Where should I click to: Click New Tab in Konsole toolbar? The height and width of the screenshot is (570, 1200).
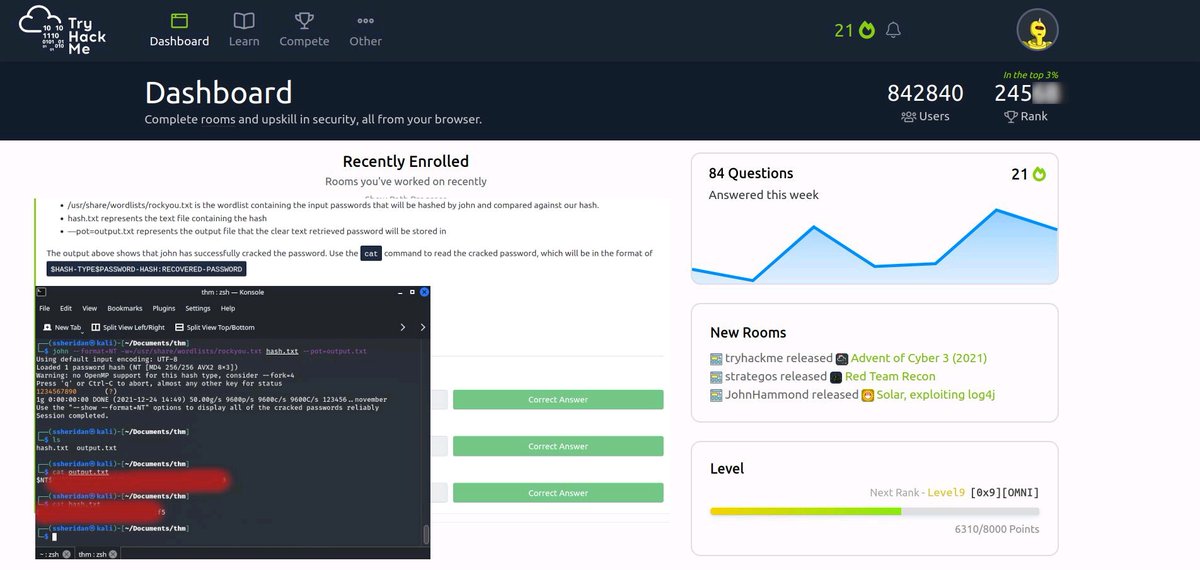click(62, 327)
